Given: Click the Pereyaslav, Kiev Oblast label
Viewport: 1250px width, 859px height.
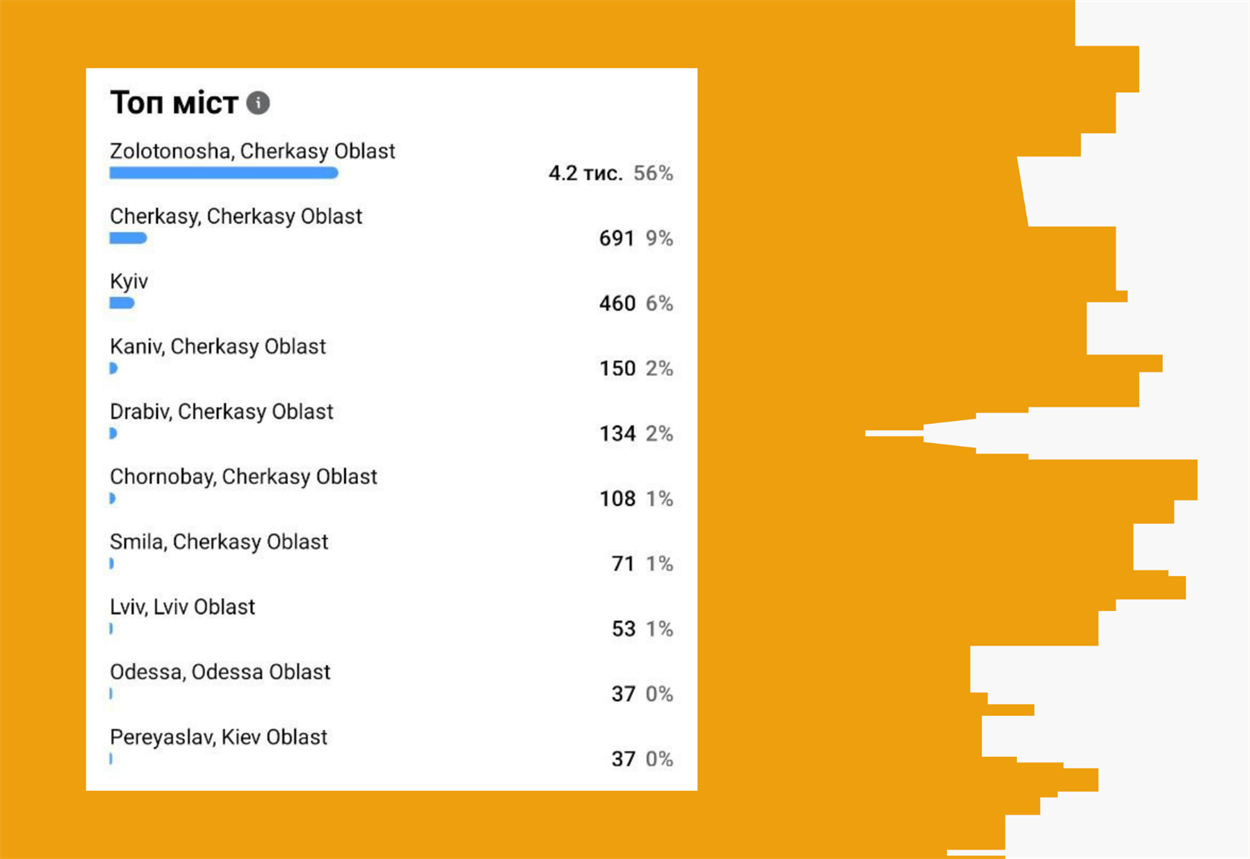Looking at the screenshot, I should click(219, 736).
